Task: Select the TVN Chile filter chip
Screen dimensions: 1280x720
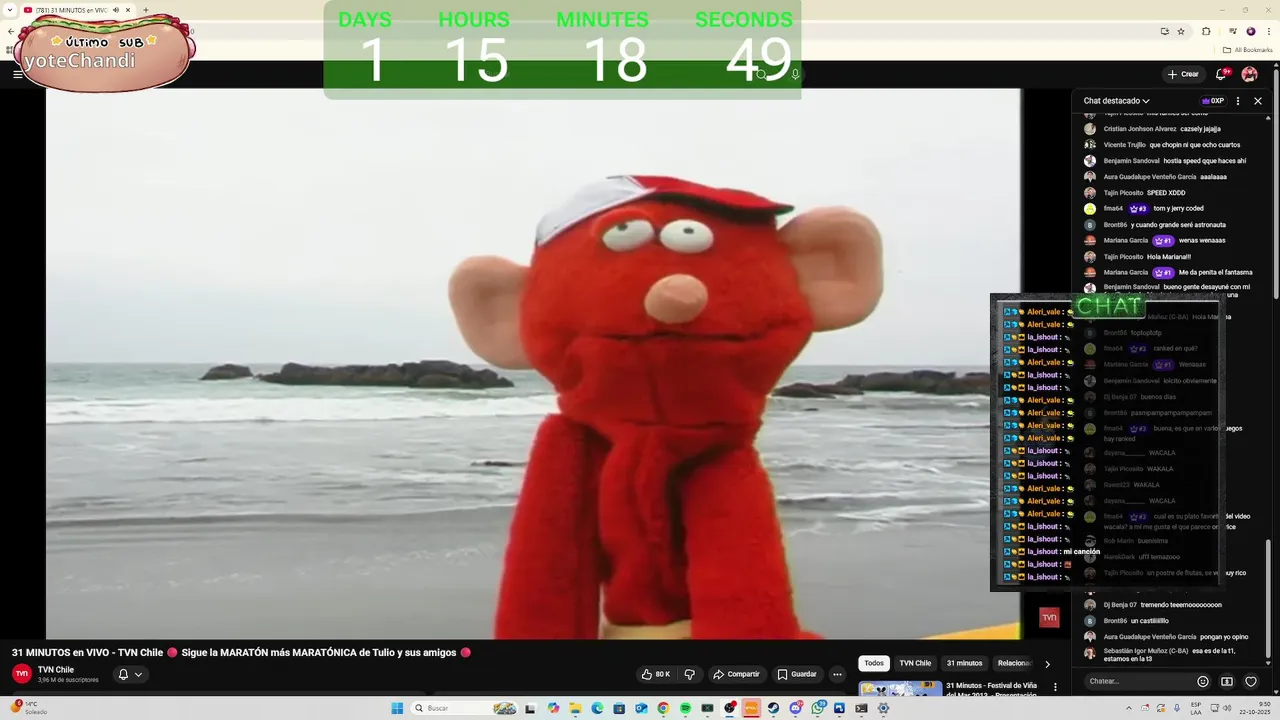Action: click(915, 663)
